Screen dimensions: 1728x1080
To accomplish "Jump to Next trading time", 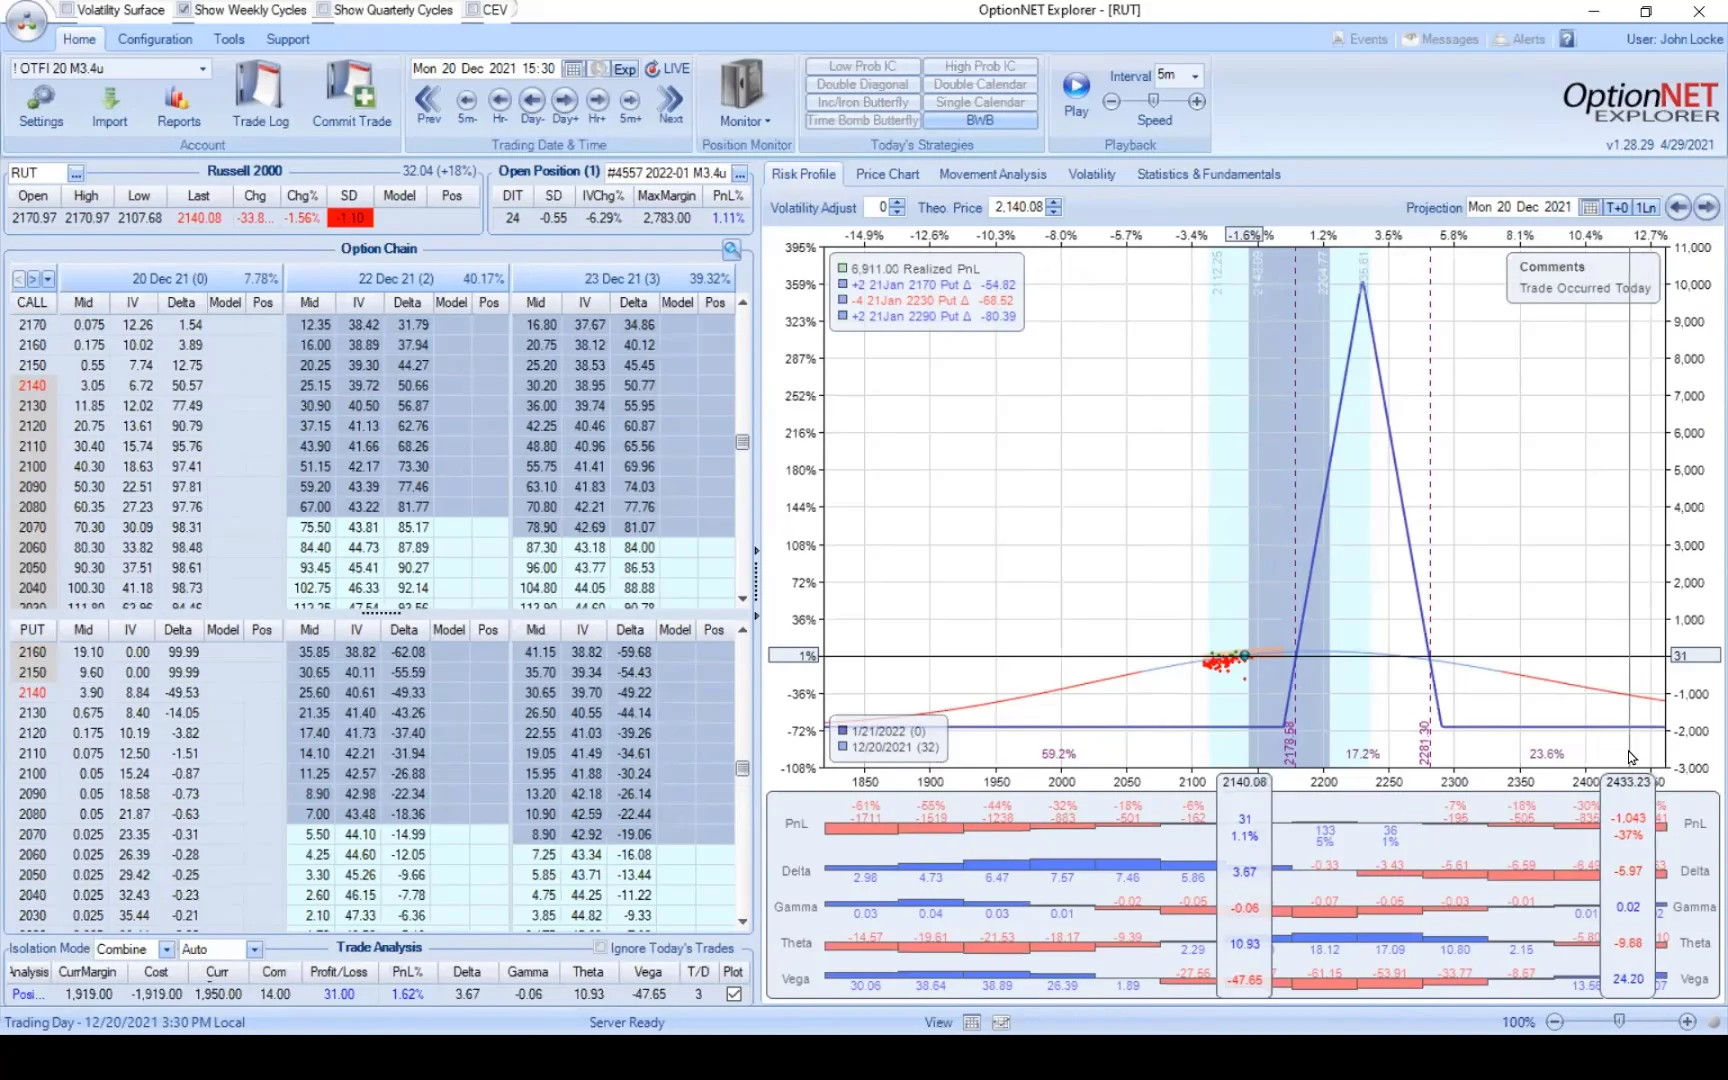I will pos(671,99).
